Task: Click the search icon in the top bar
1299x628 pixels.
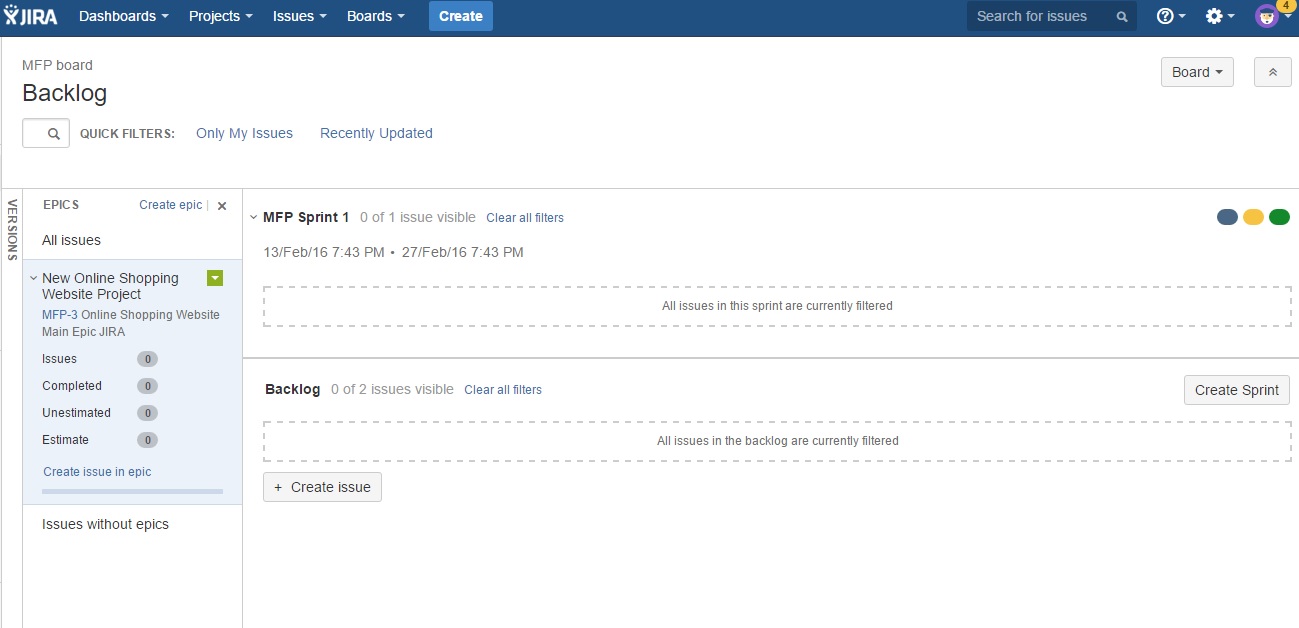Action: click(x=1120, y=16)
